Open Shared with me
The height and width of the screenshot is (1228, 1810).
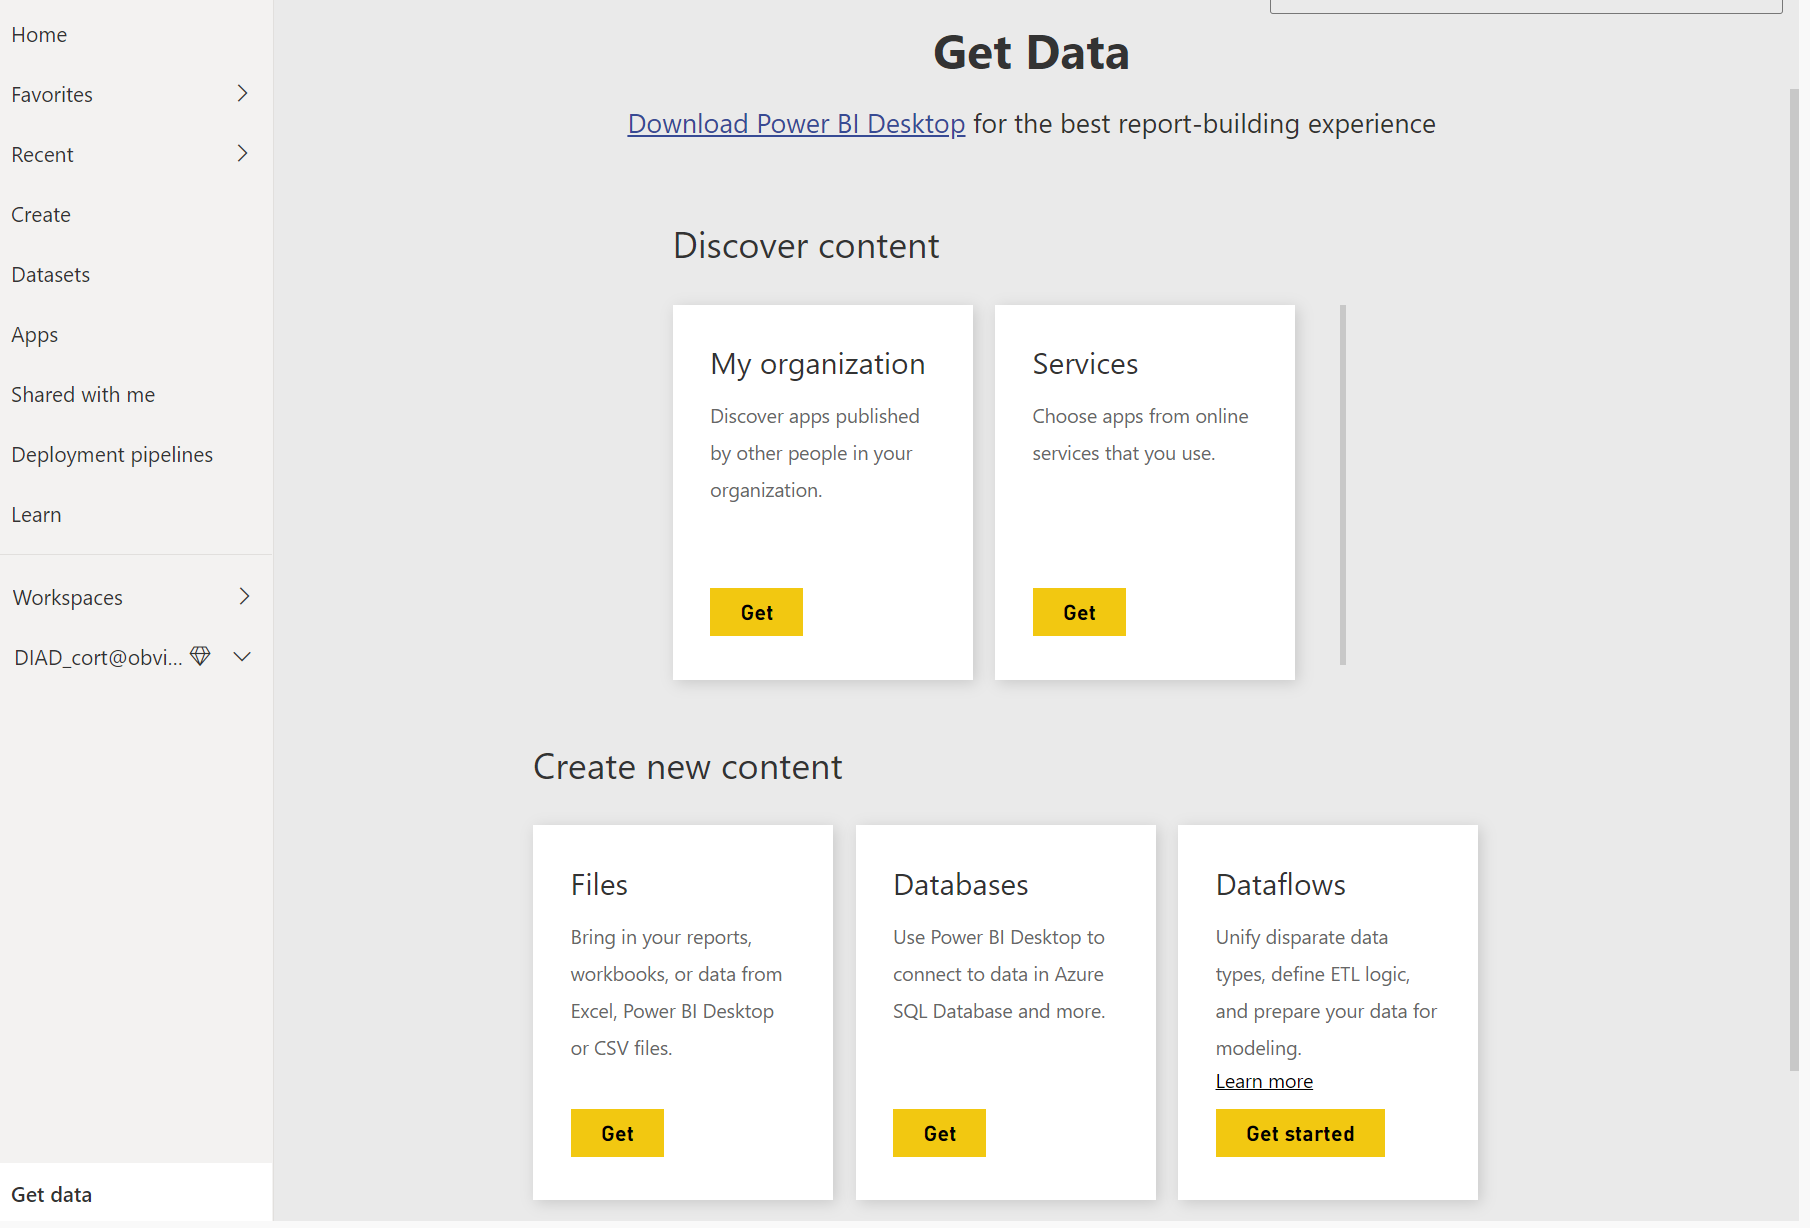click(x=83, y=393)
